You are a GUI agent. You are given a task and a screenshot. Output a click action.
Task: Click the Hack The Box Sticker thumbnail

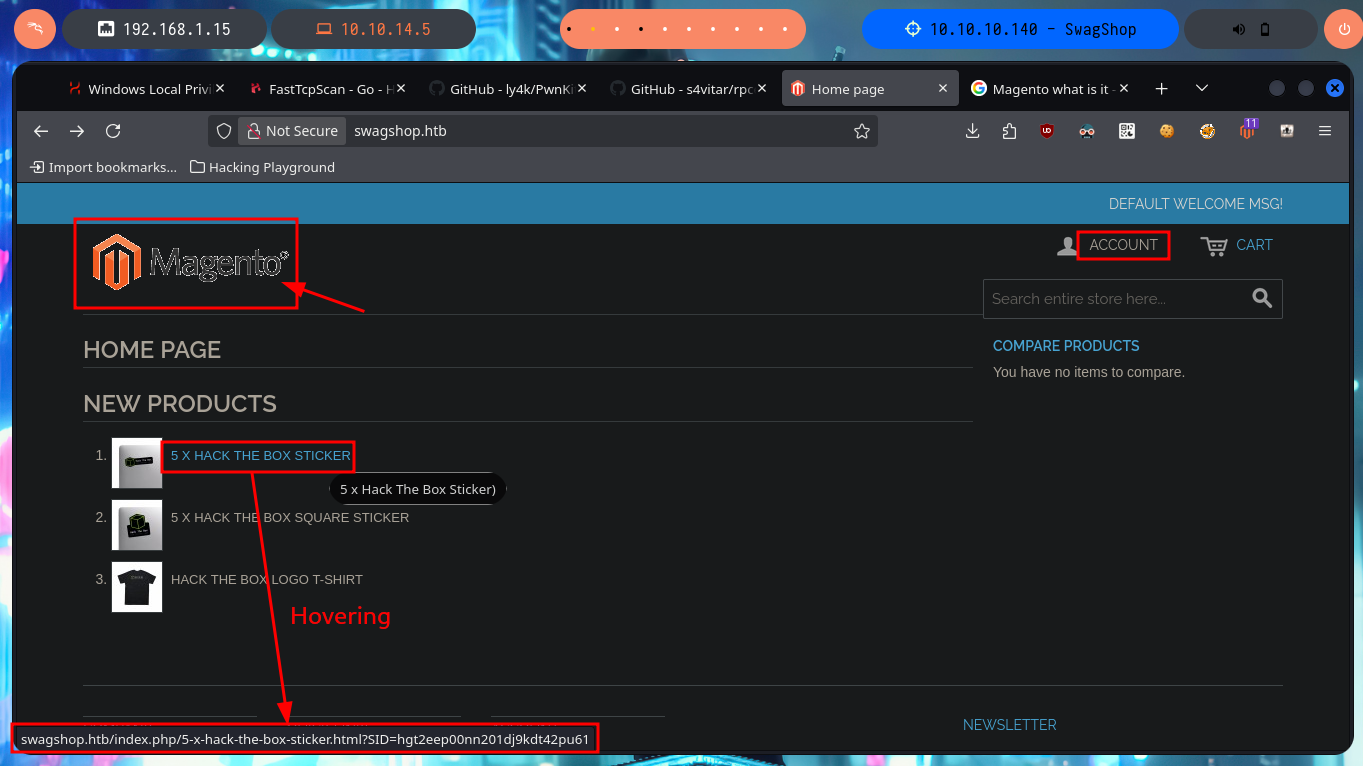coord(137,463)
